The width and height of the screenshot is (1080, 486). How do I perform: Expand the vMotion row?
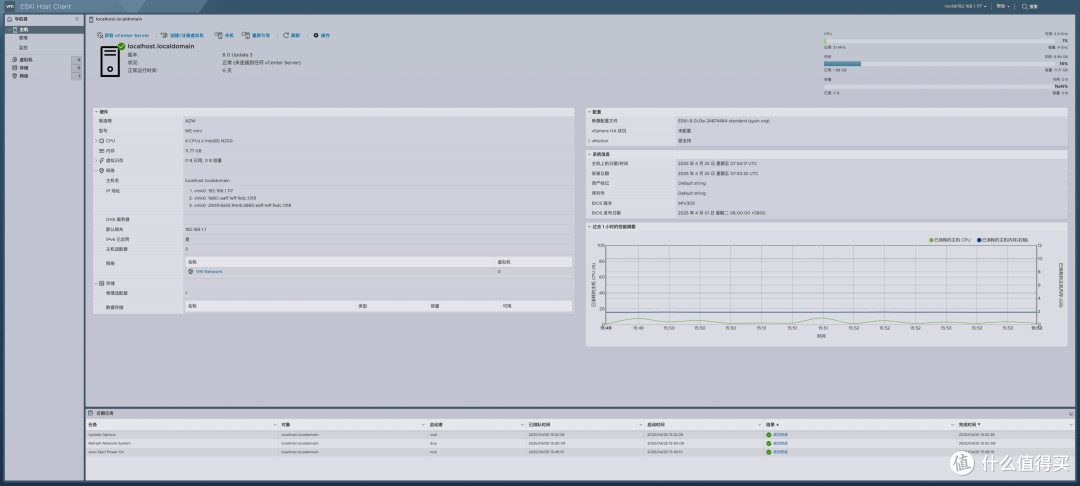589,140
